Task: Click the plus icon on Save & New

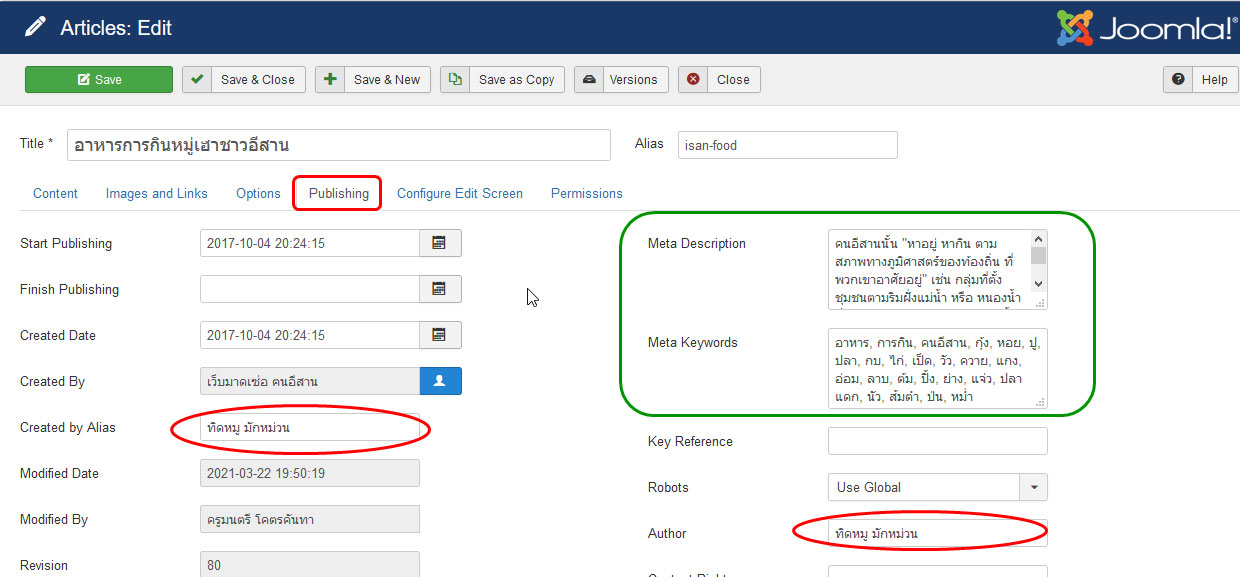Action: pos(330,79)
